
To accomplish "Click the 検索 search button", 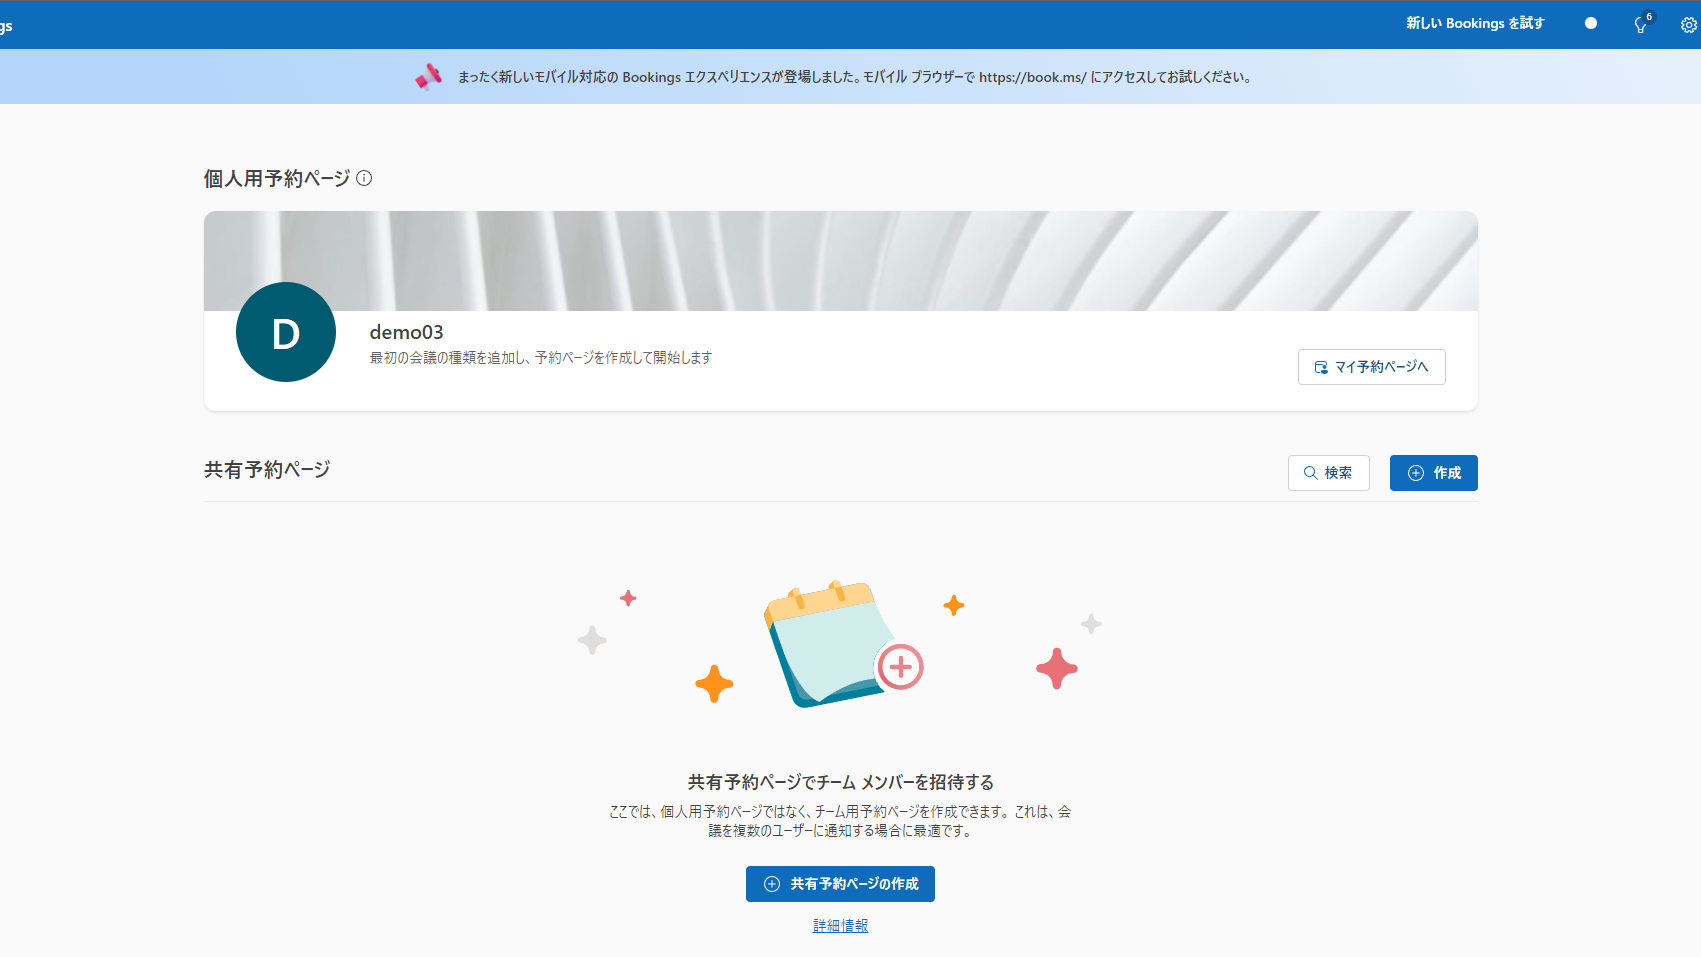I will [x=1328, y=473].
